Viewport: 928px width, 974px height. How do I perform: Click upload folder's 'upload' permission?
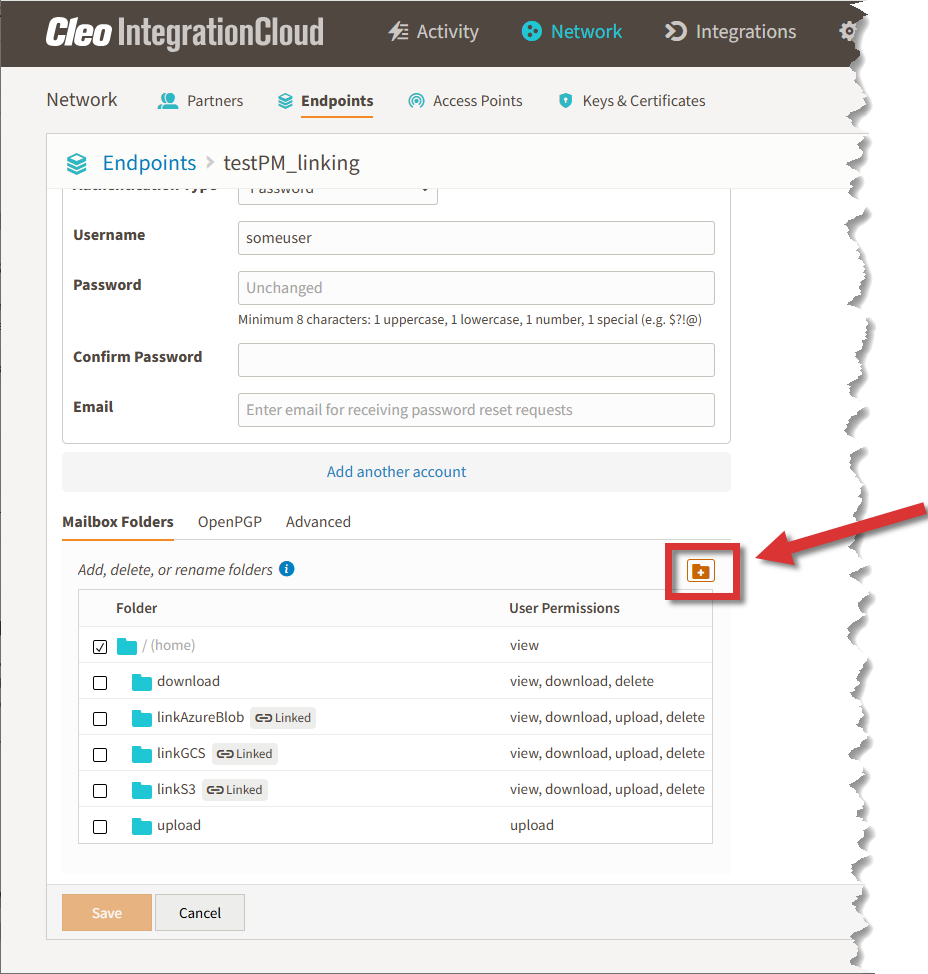point(532,826)
